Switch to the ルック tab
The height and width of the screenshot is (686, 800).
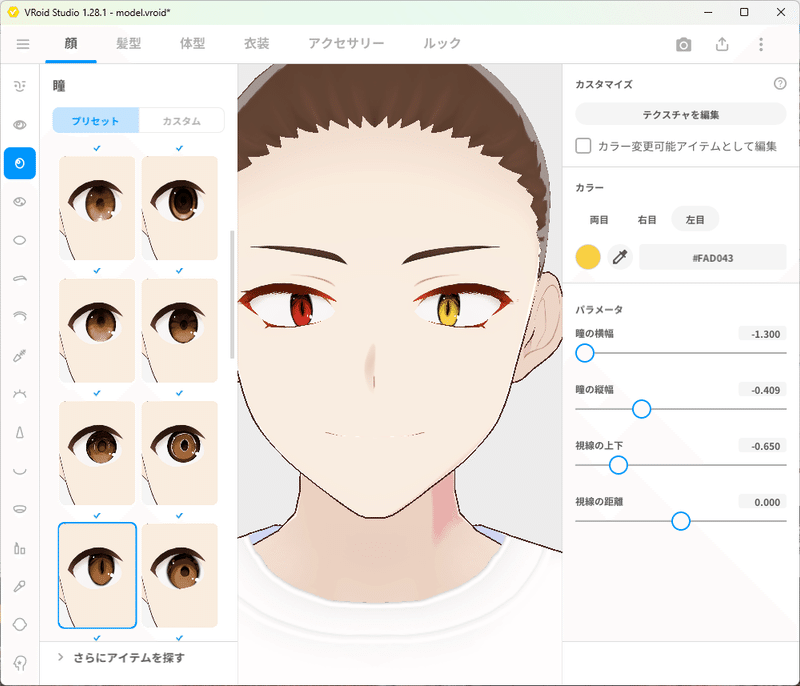(442, 44)
